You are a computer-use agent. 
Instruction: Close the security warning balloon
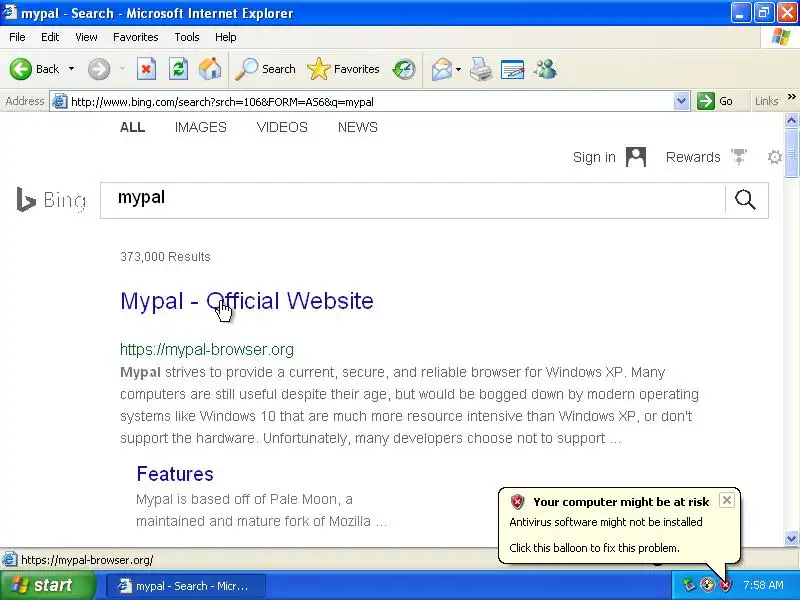click(727, 500)
